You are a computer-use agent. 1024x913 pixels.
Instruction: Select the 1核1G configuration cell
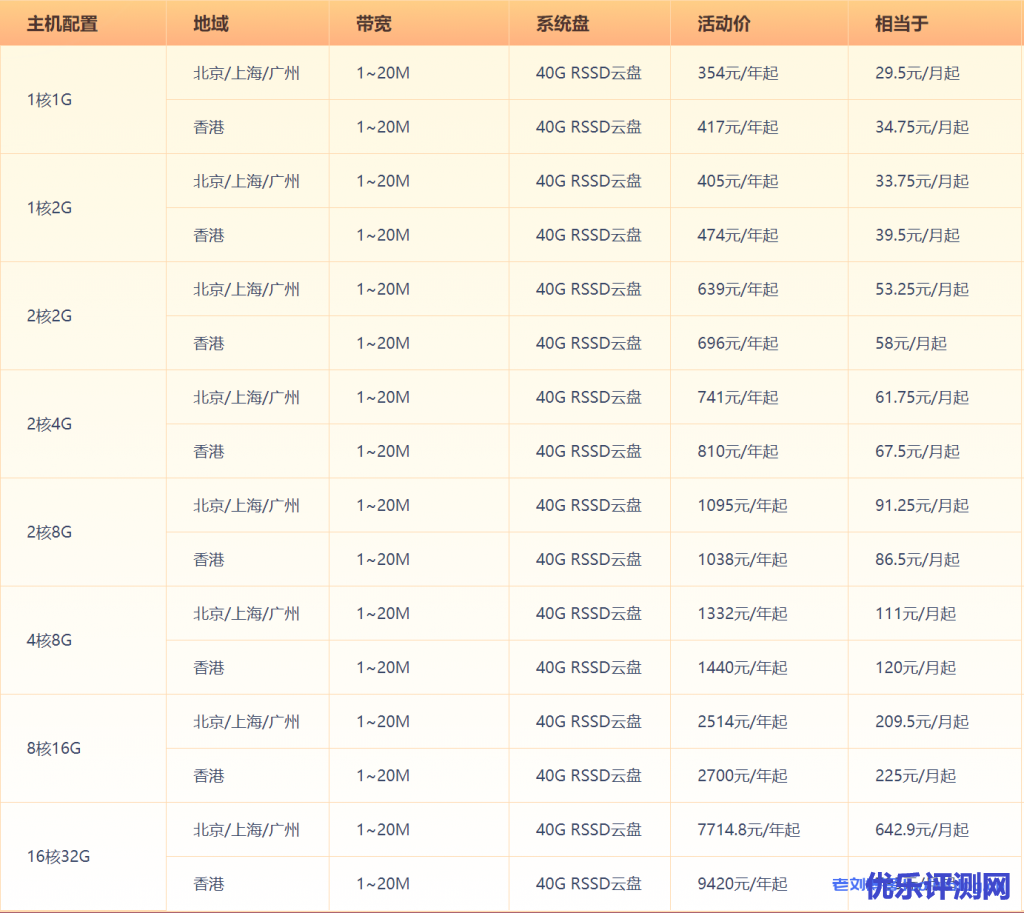tap(49, 100)
